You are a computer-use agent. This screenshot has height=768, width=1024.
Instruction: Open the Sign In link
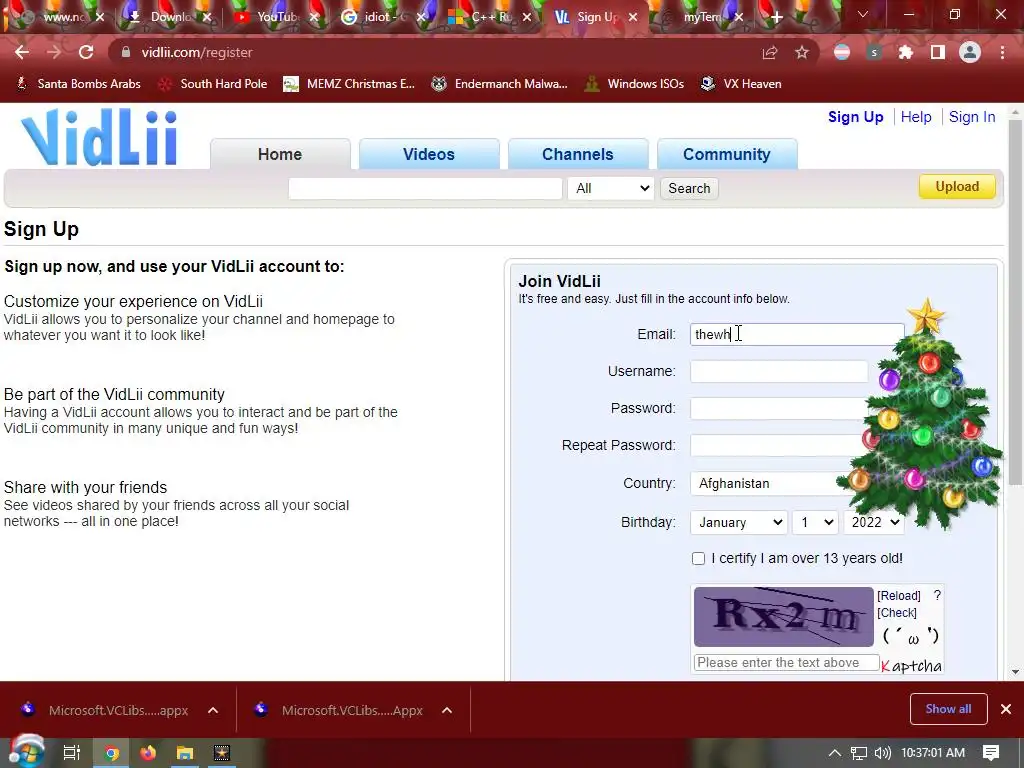(x=972, y=117)
